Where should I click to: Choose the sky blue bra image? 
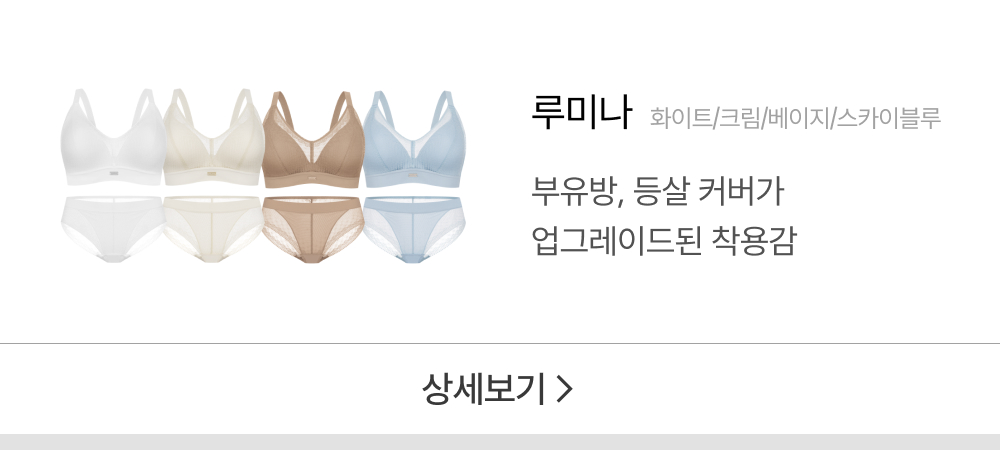click(415, 140)
